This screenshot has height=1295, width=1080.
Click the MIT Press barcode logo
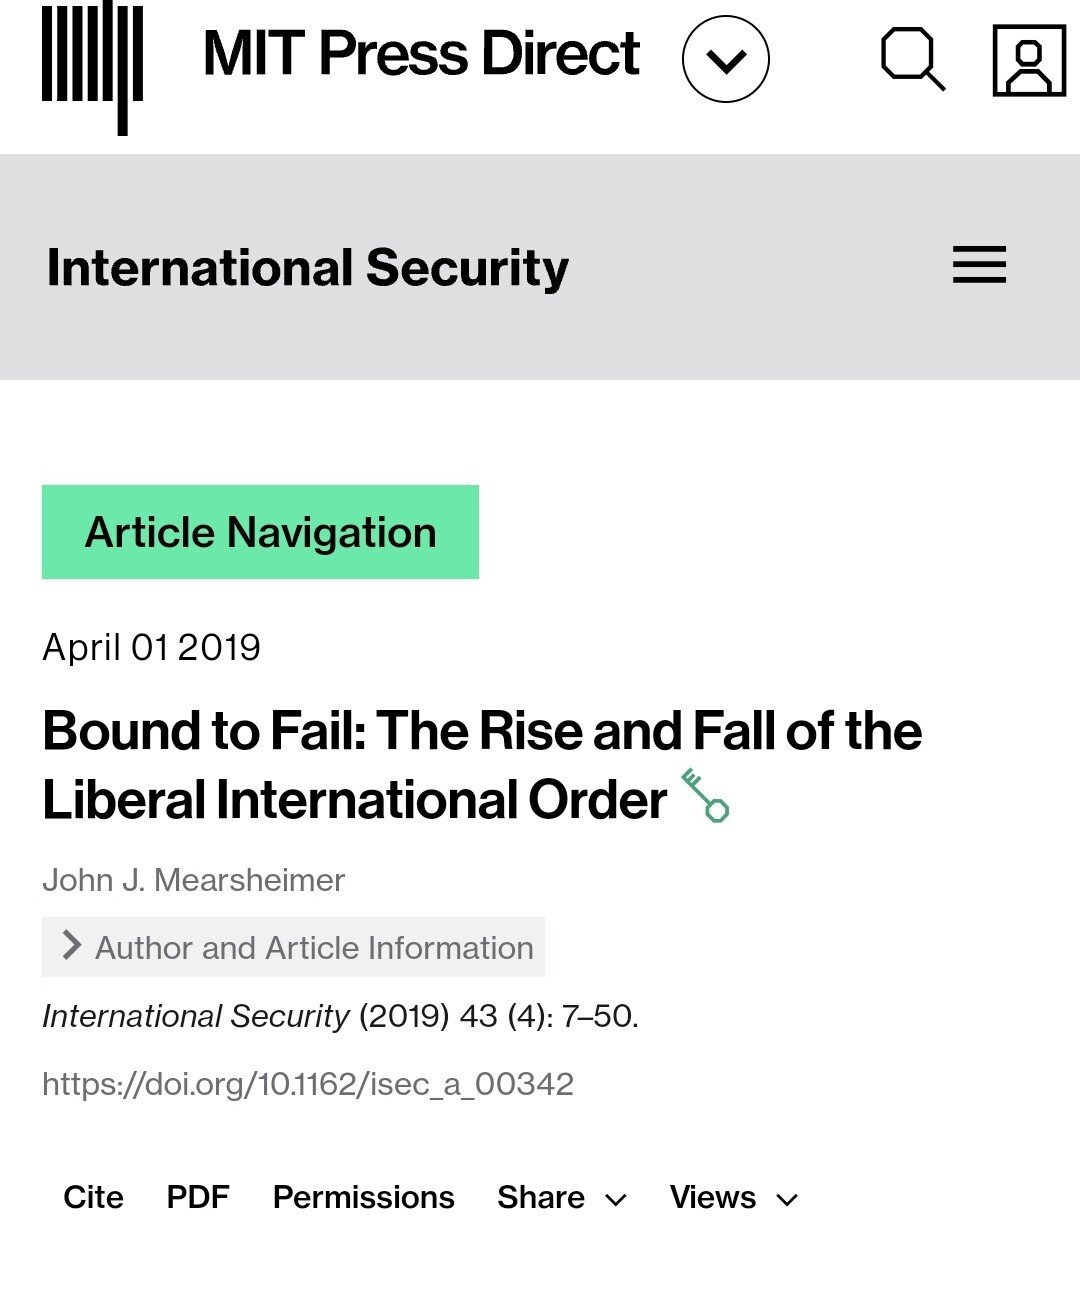[x=92, y=66]
